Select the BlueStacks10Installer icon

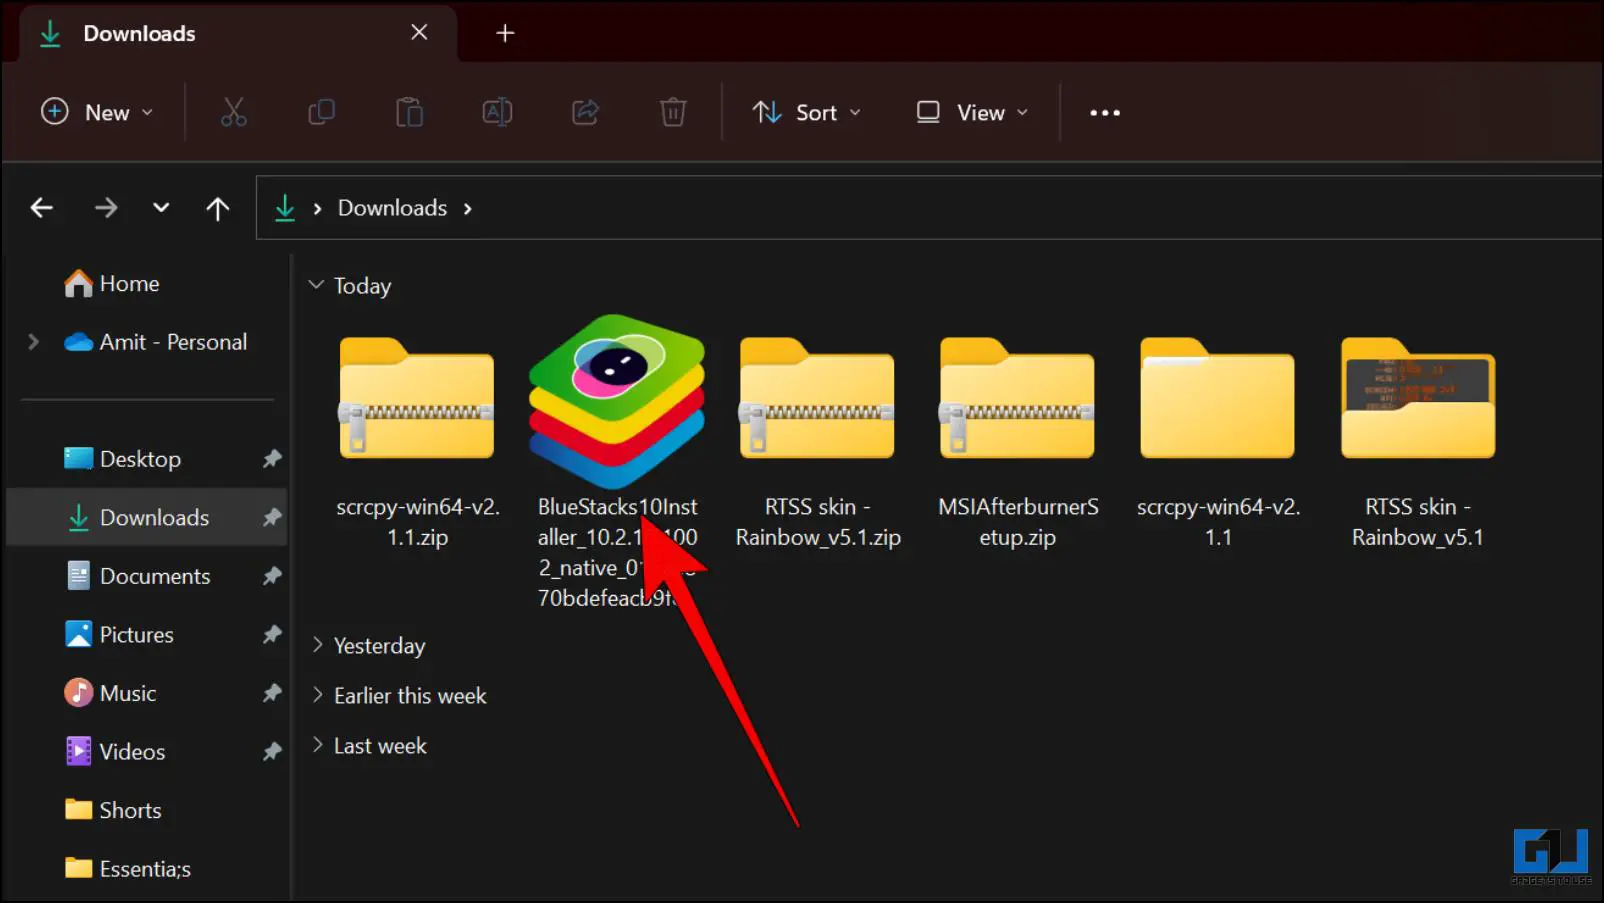[x=617, y=401]
